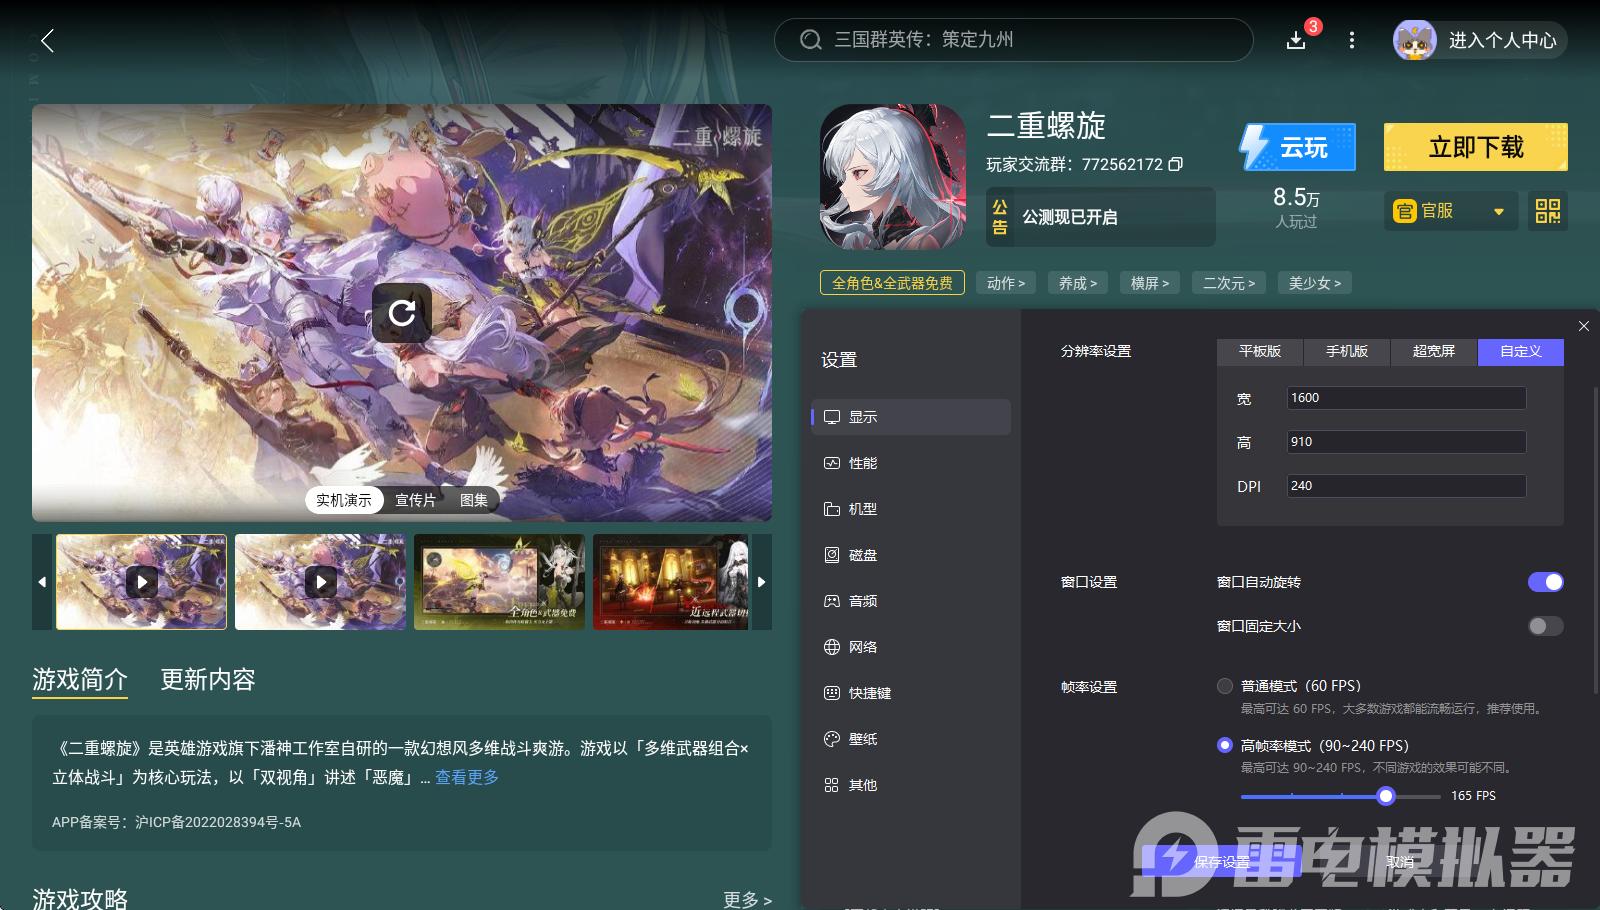Open 磁盘 disk settings

click(911, 555)
